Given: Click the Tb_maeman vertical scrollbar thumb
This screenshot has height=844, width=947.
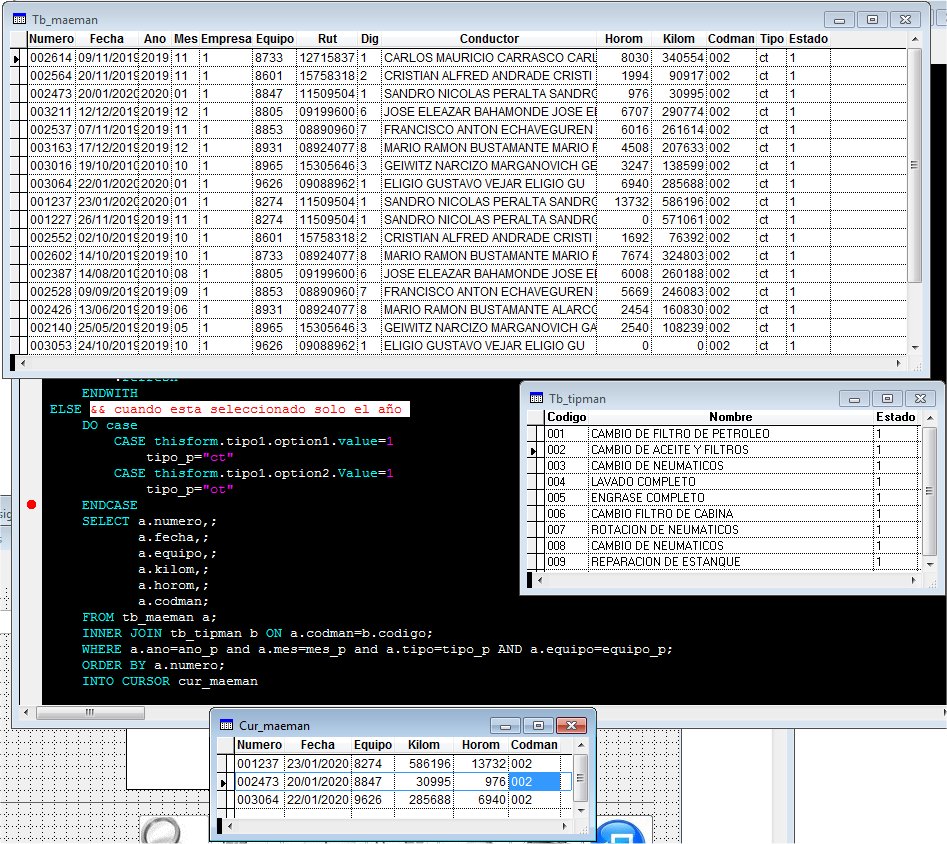Looking at the screenshot, I should tap(915, 165).
